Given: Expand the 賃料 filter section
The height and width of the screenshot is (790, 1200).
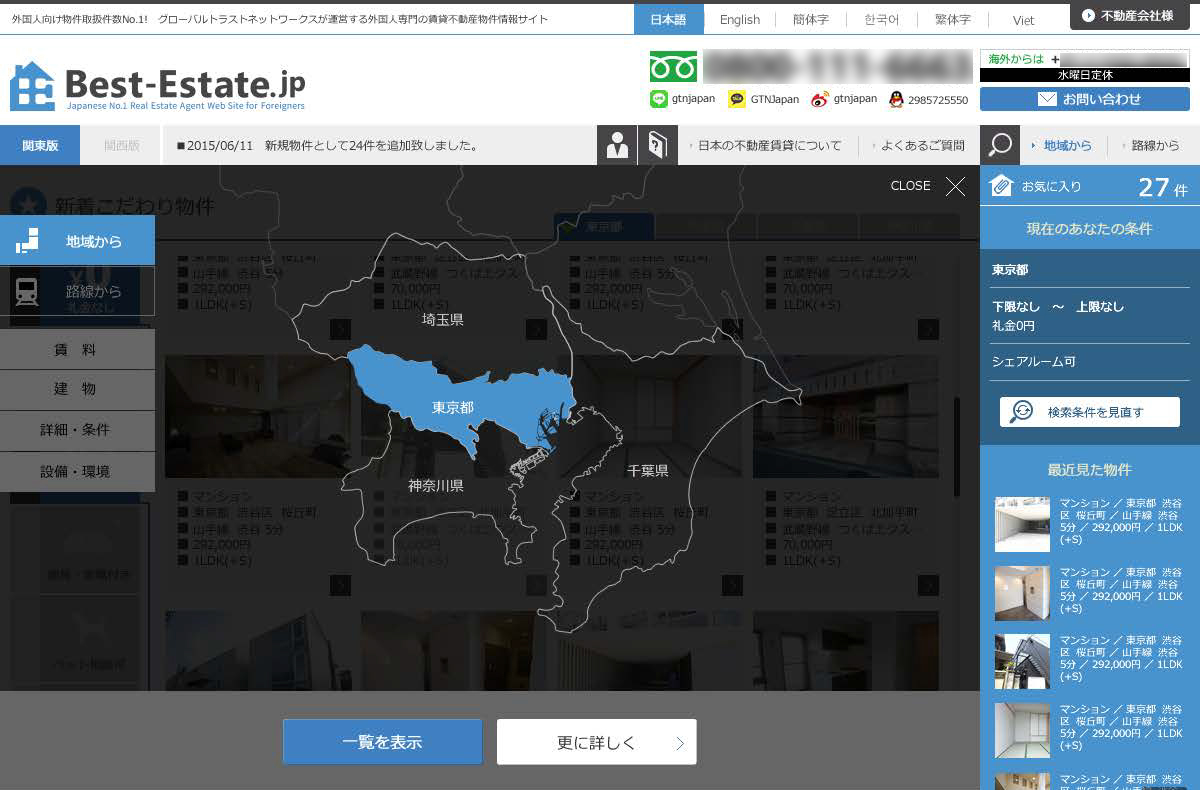Looking at the screenshot, I should click(x=77, y=349).
